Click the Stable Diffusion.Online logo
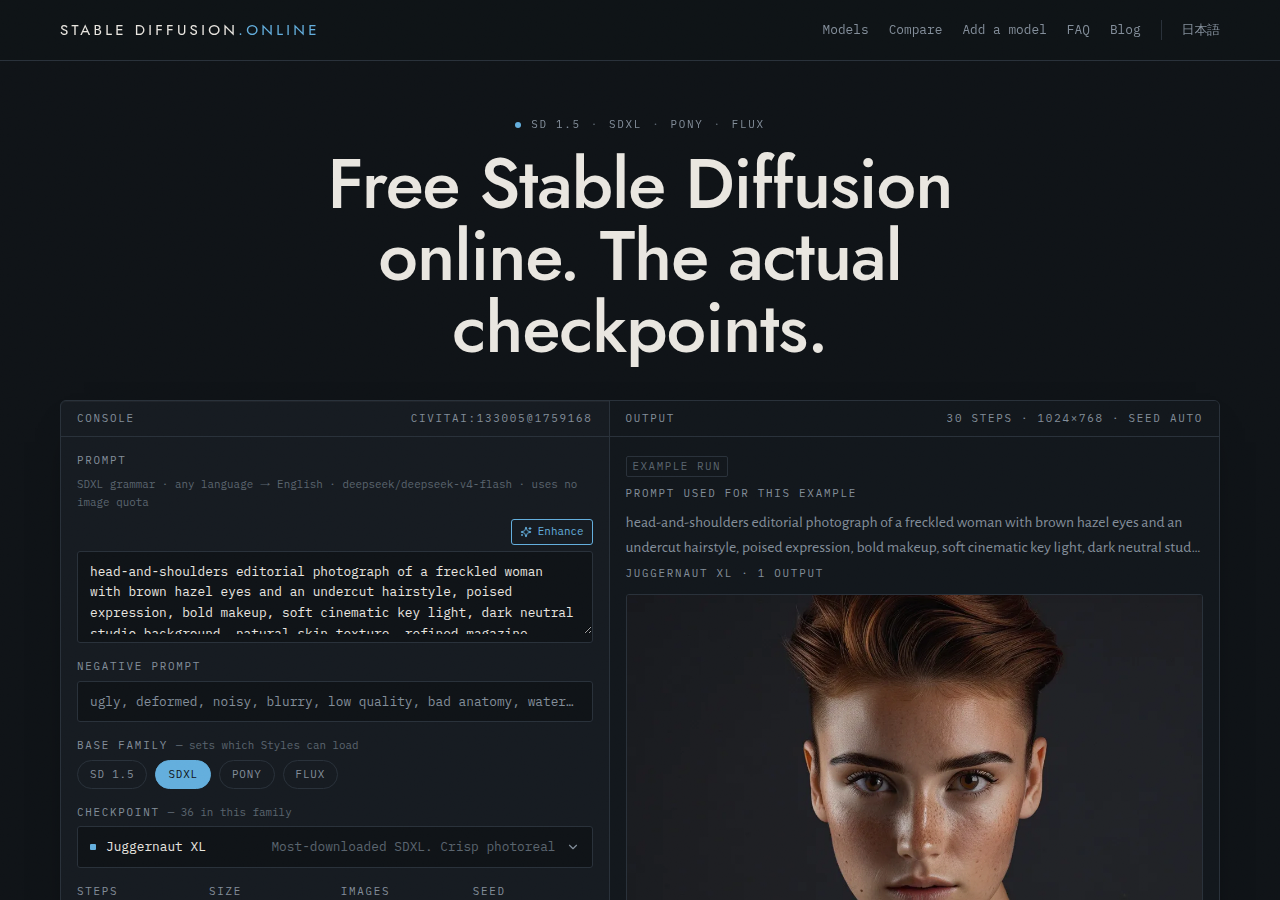Image resolution: width=1280 pixels, height=900 pixels. tap(189, 30)
